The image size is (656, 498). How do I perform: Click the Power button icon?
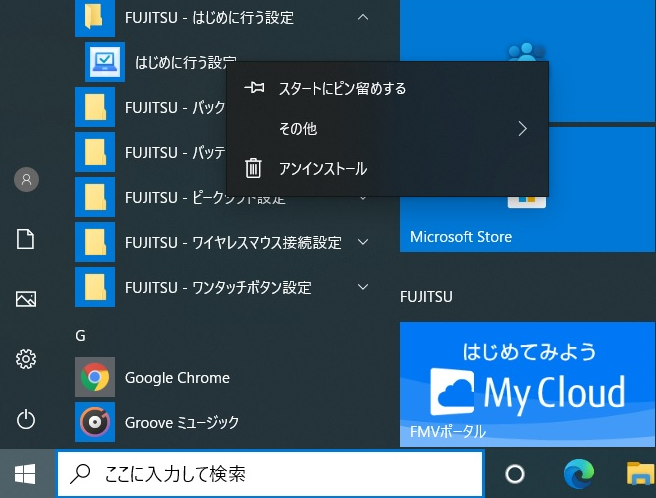[26, 419]
